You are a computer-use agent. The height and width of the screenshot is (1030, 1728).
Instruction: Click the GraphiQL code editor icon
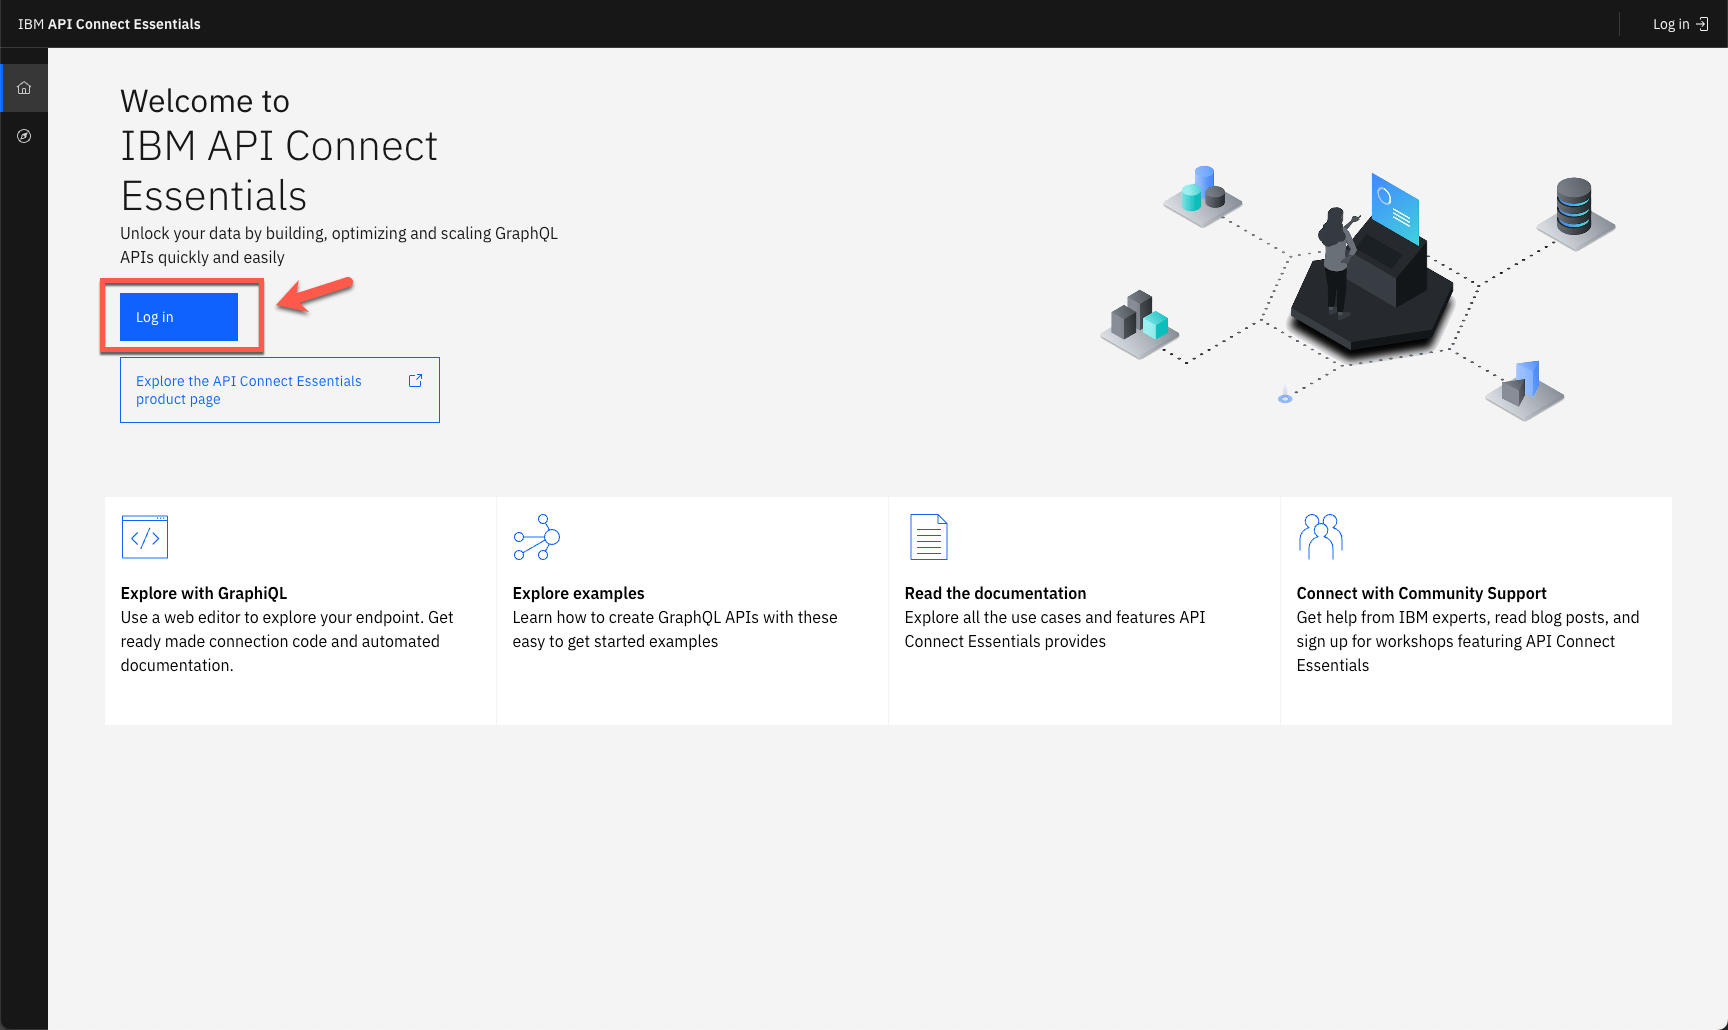coord(144,537)
